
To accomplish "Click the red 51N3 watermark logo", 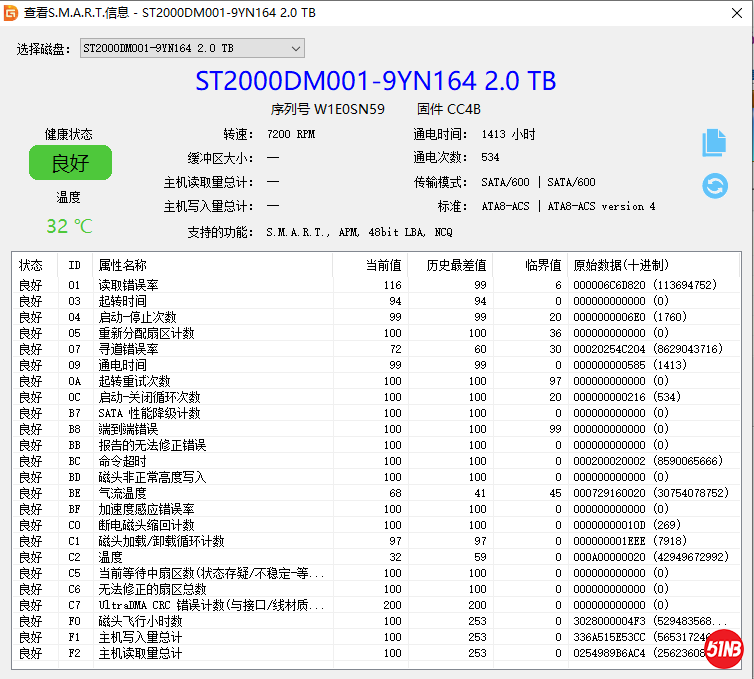I will tap(723, 649).
